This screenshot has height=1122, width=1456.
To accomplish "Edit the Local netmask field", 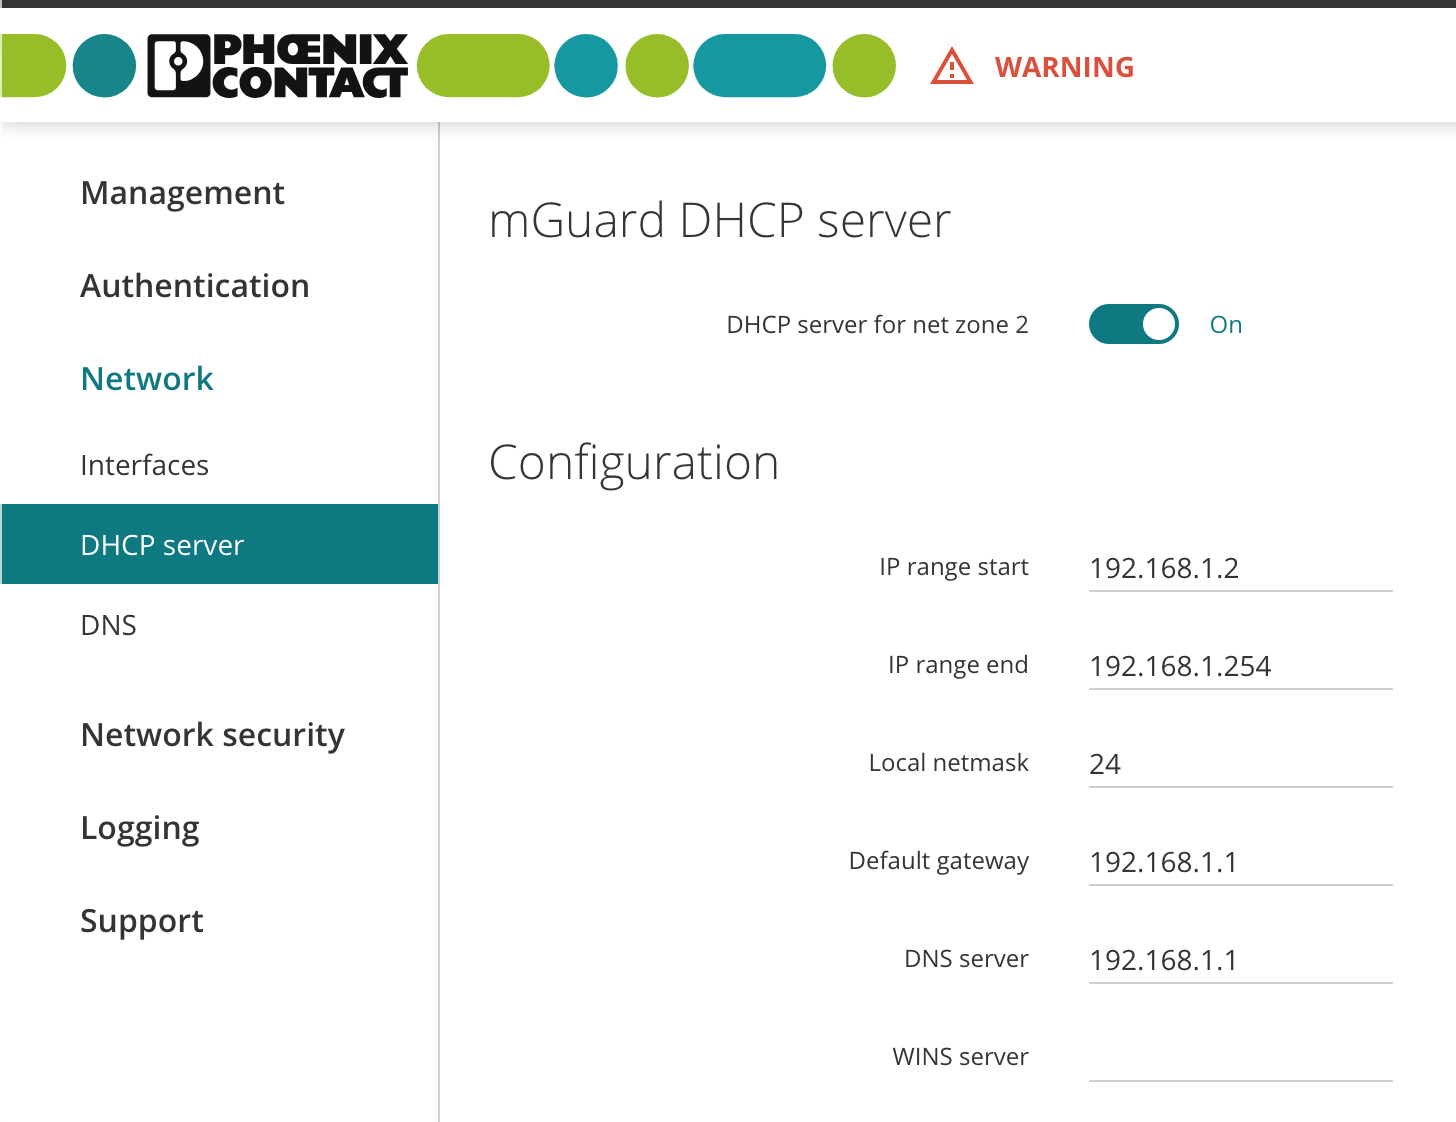I will (1240, 764).
